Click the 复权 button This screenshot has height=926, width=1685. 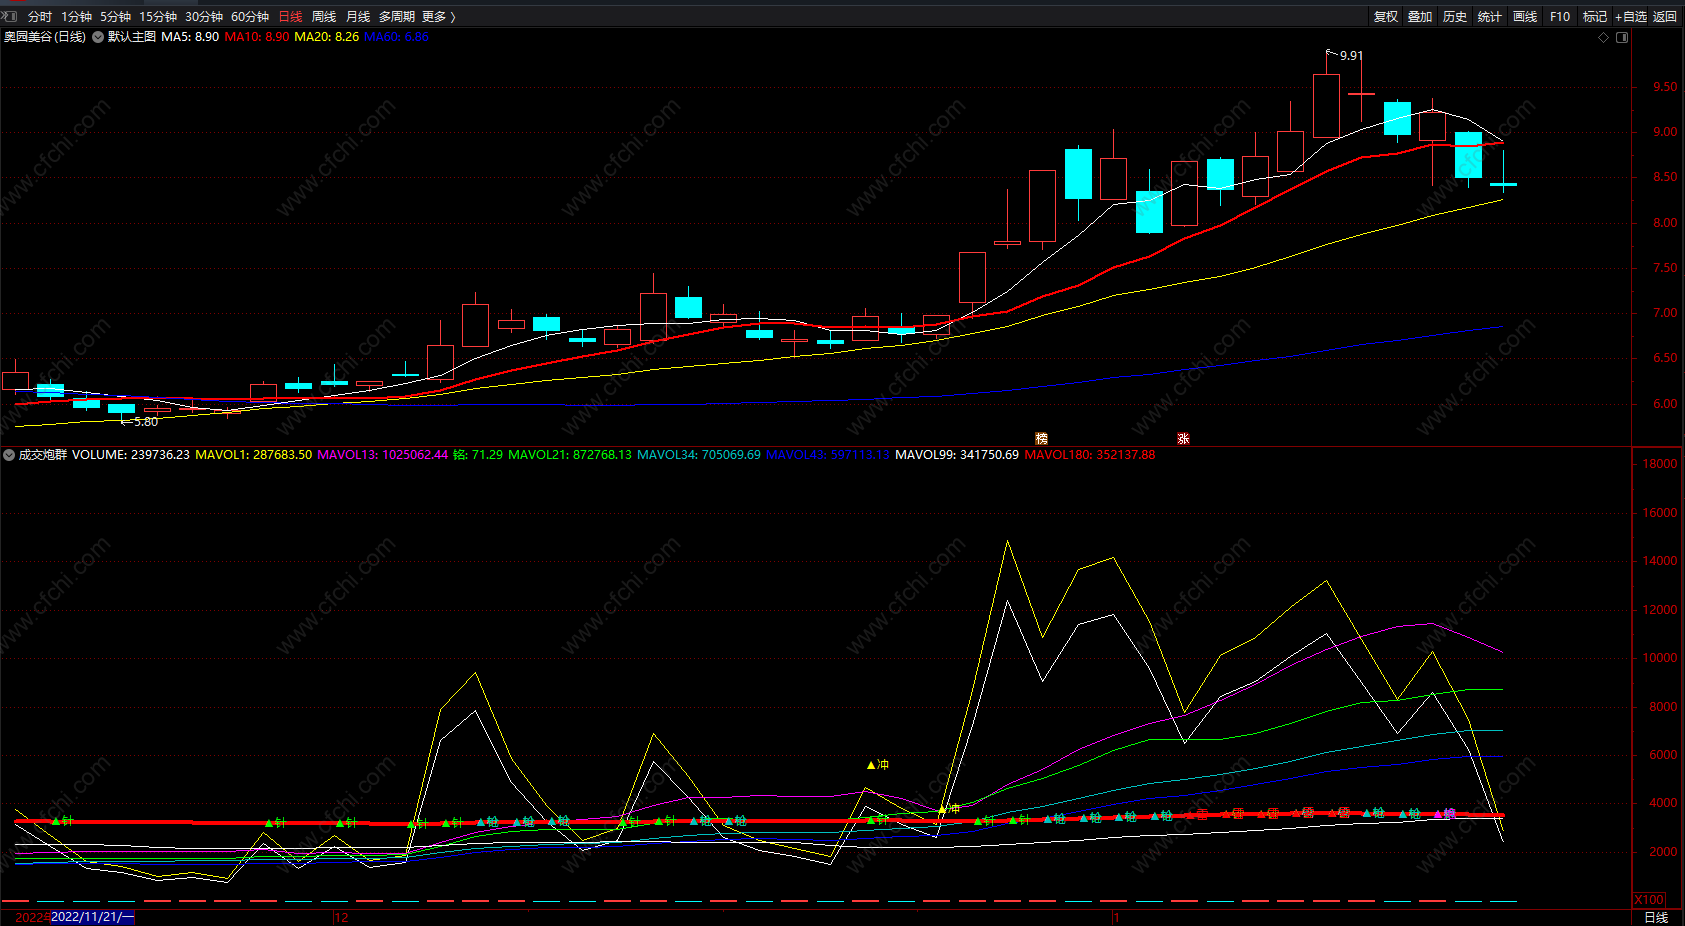point(1386,17)
